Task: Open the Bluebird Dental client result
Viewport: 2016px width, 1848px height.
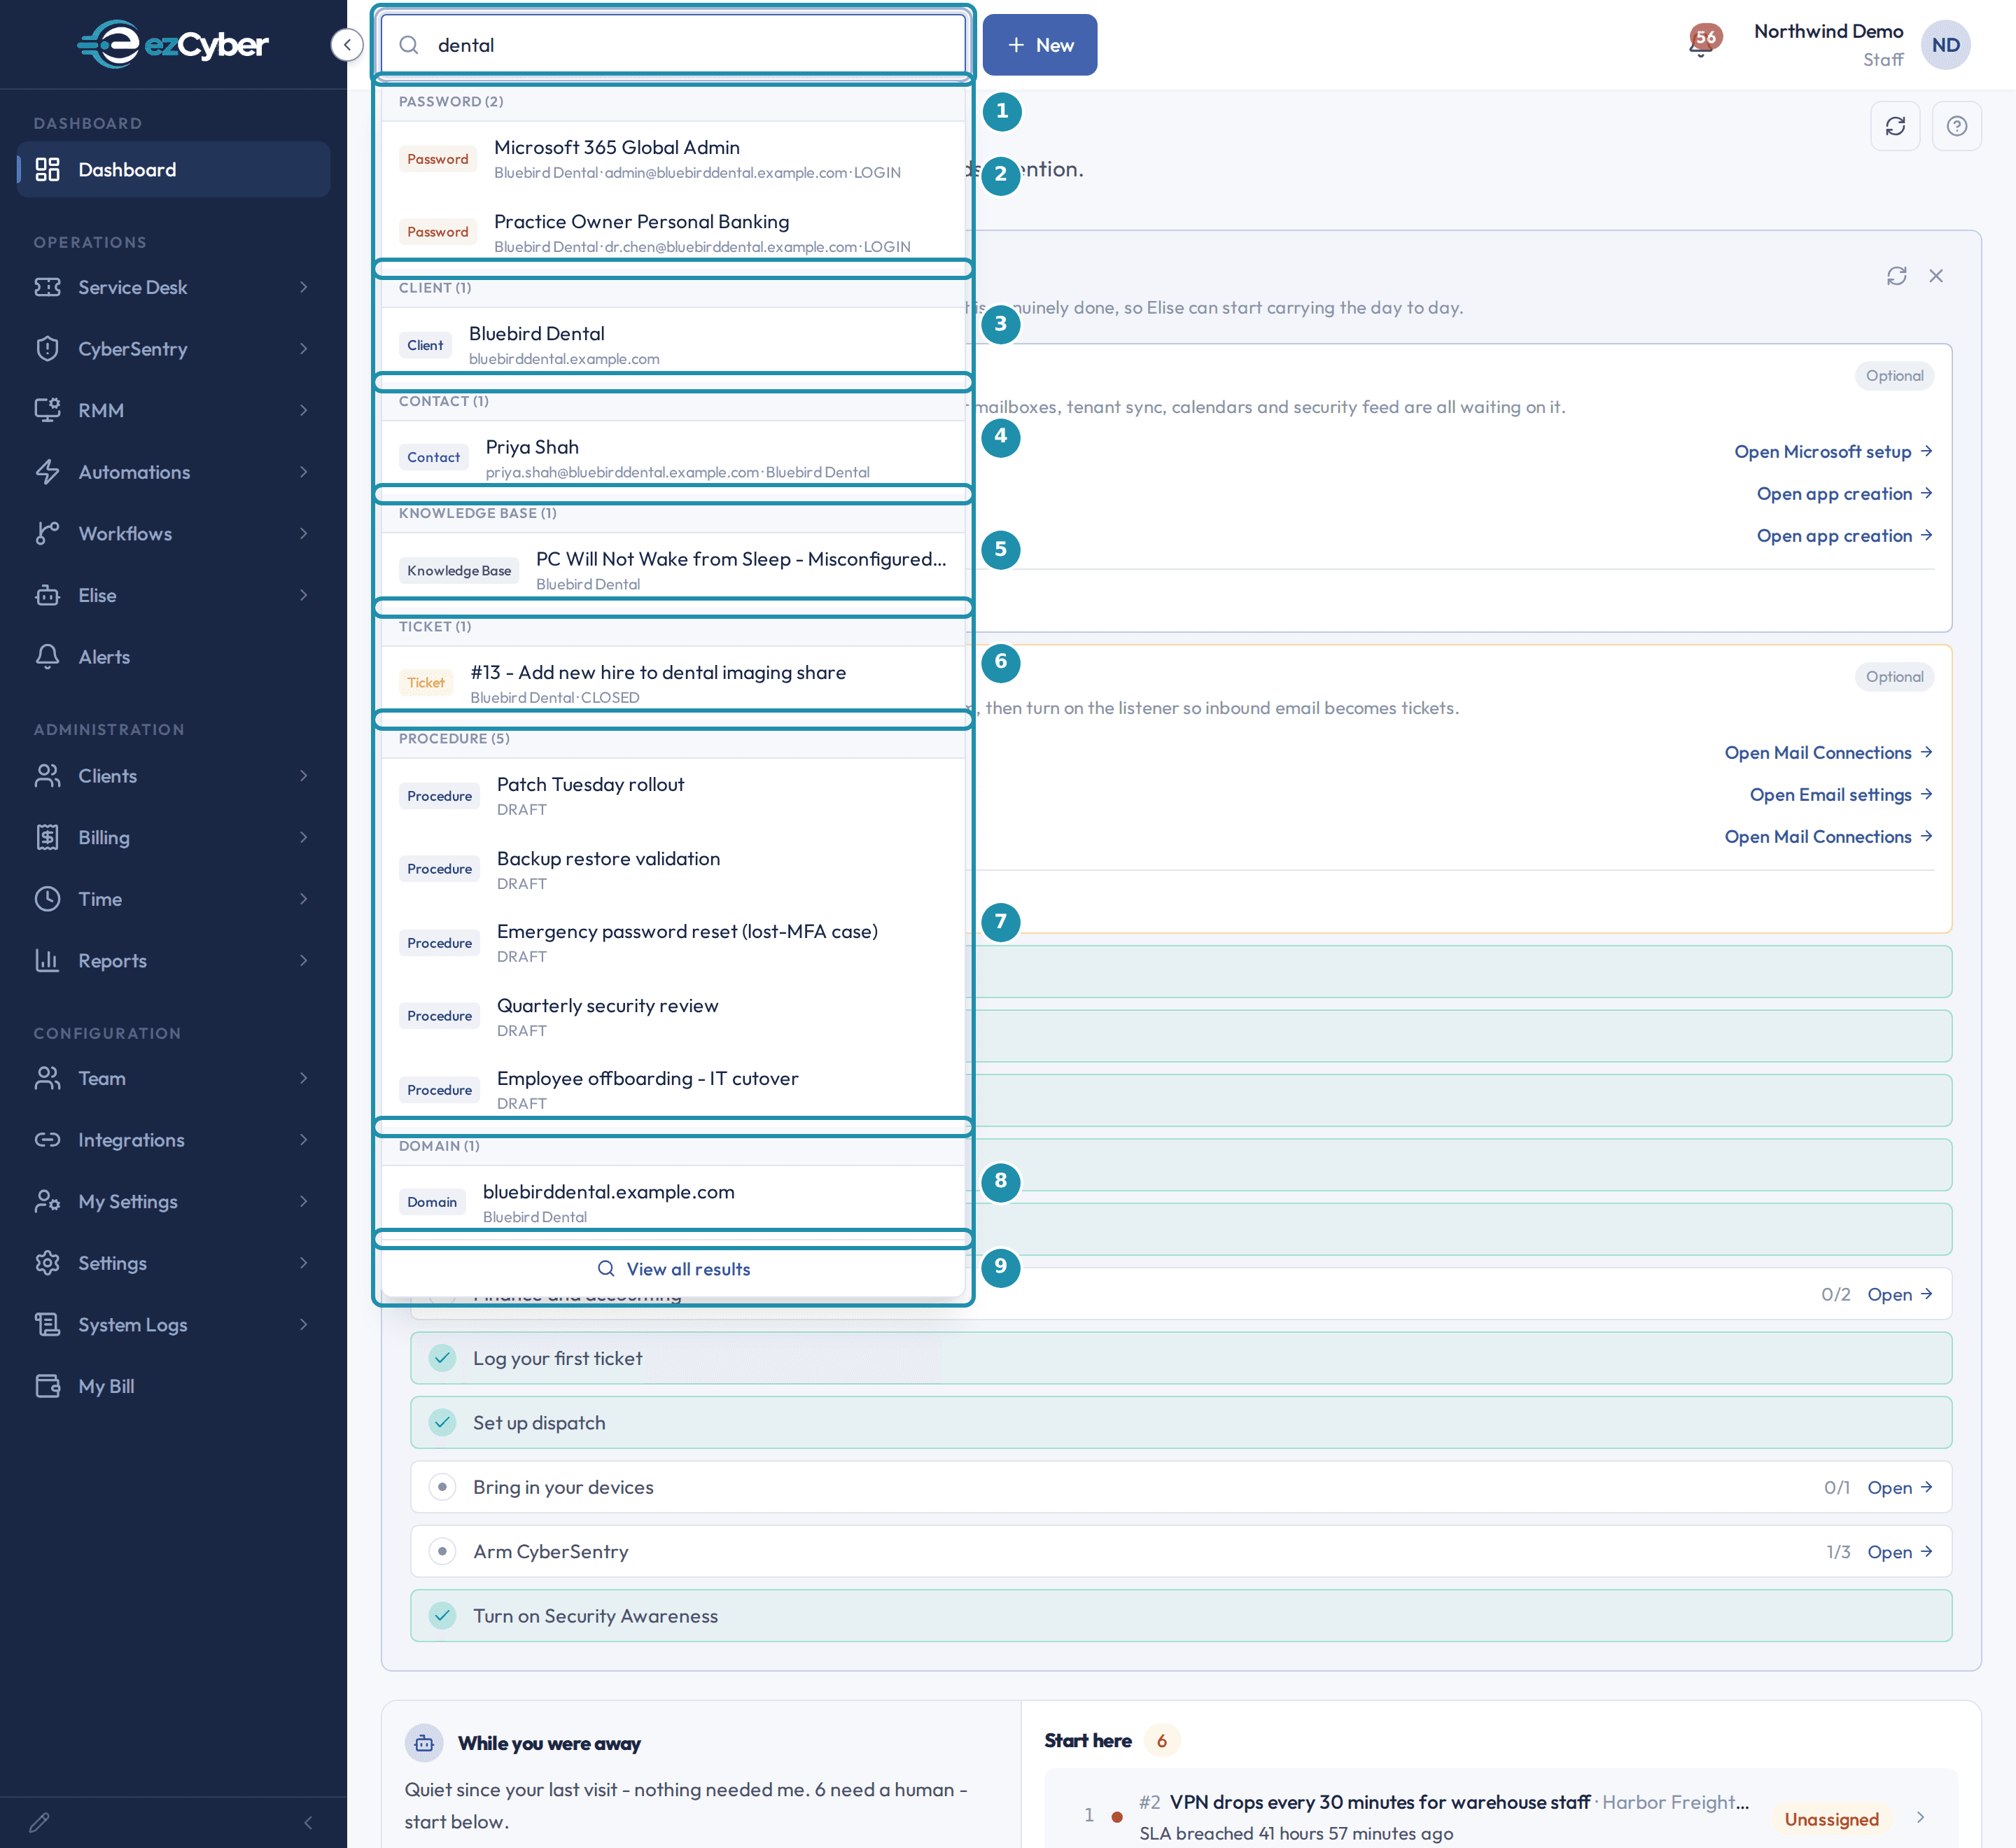Action: click(x=673, y=345)
